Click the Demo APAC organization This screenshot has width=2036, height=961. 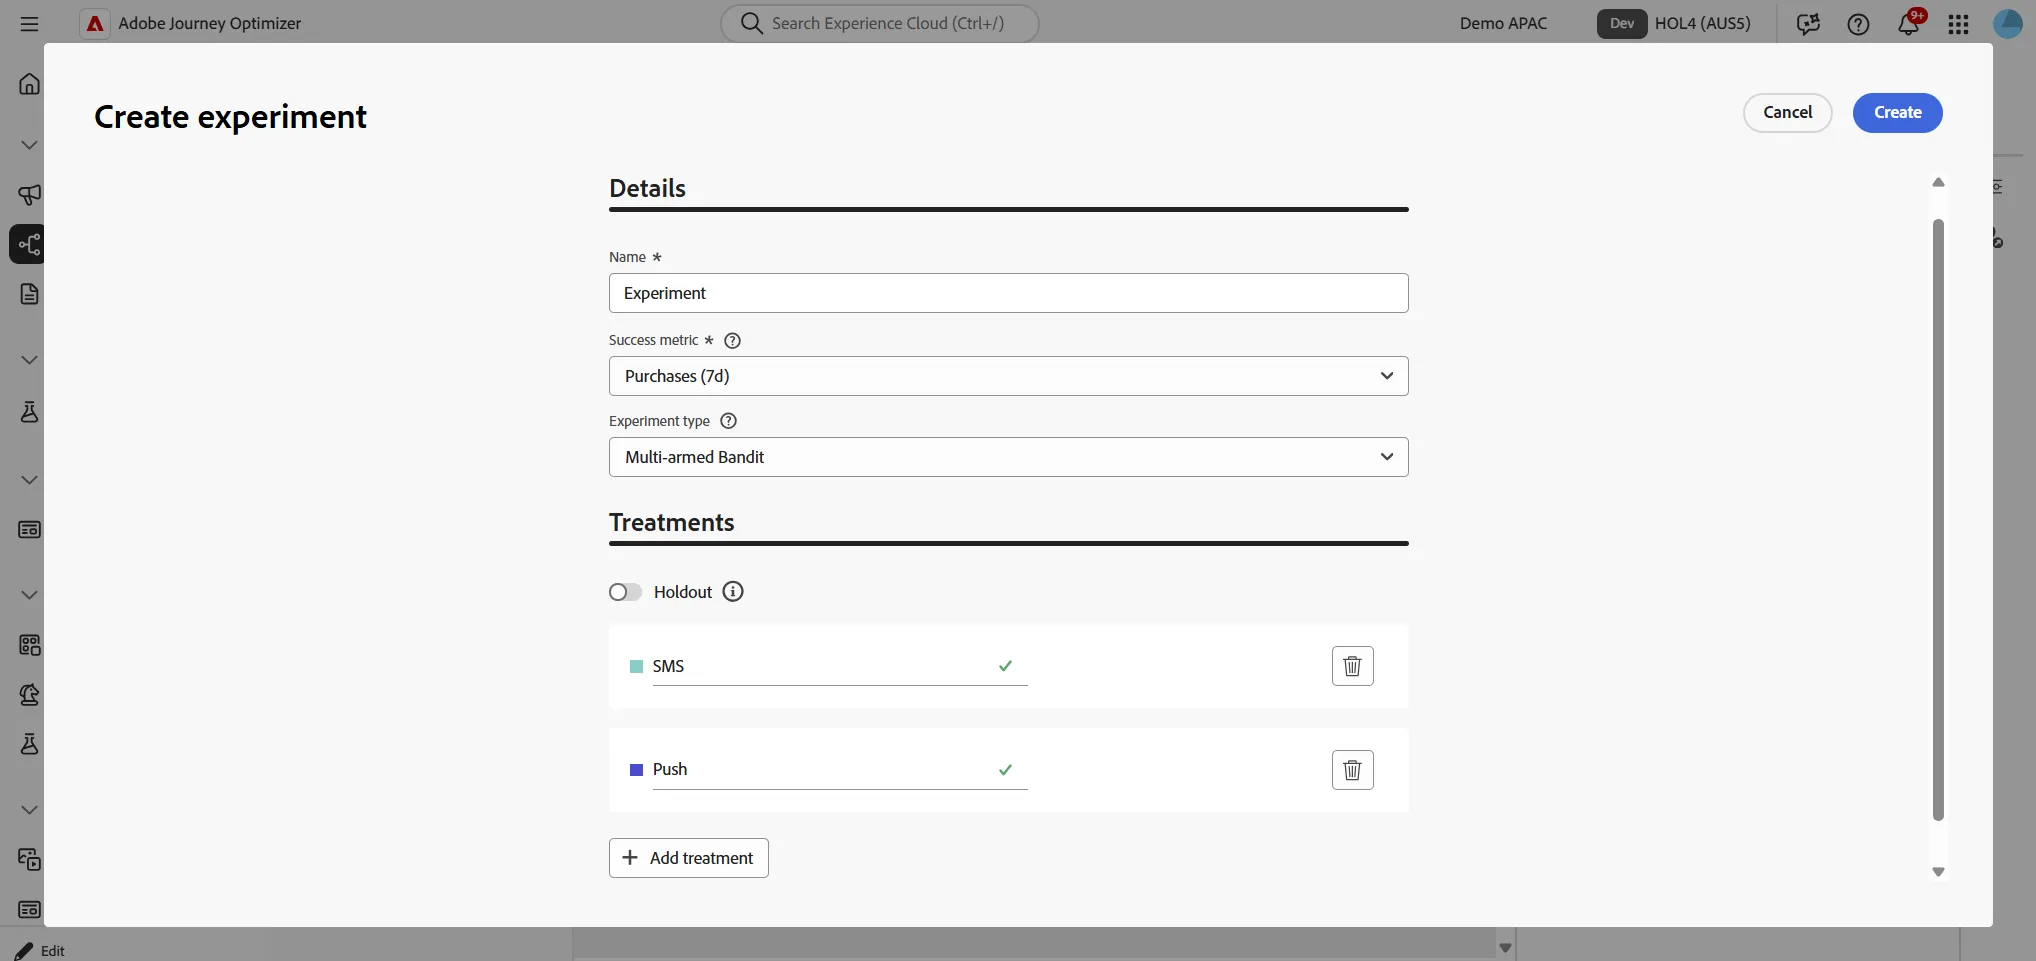(1503, 24)
